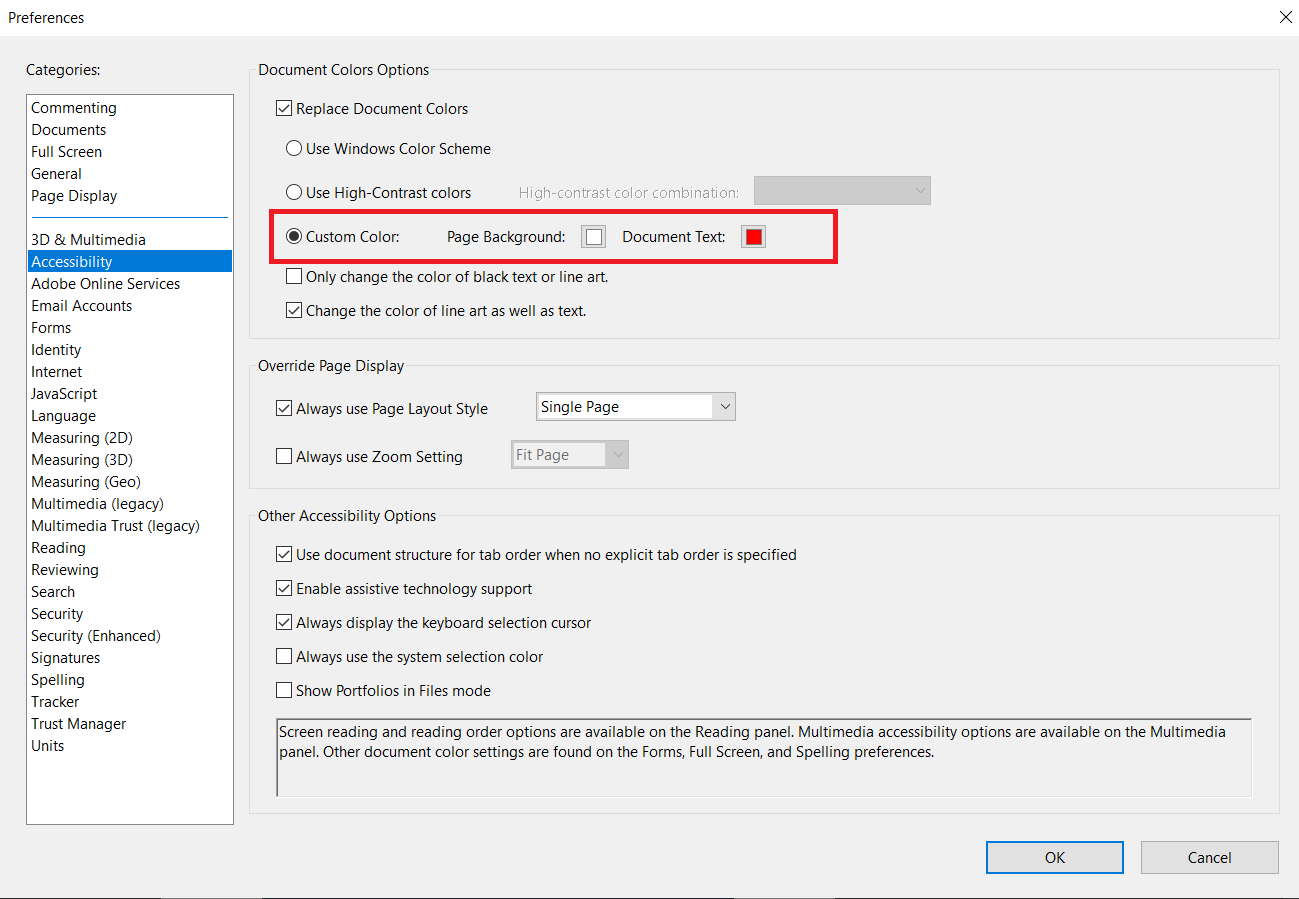Enable Only change the color of black text
Image resolution: width=1299 pixels, height=899 pixels.
(294, 276)
